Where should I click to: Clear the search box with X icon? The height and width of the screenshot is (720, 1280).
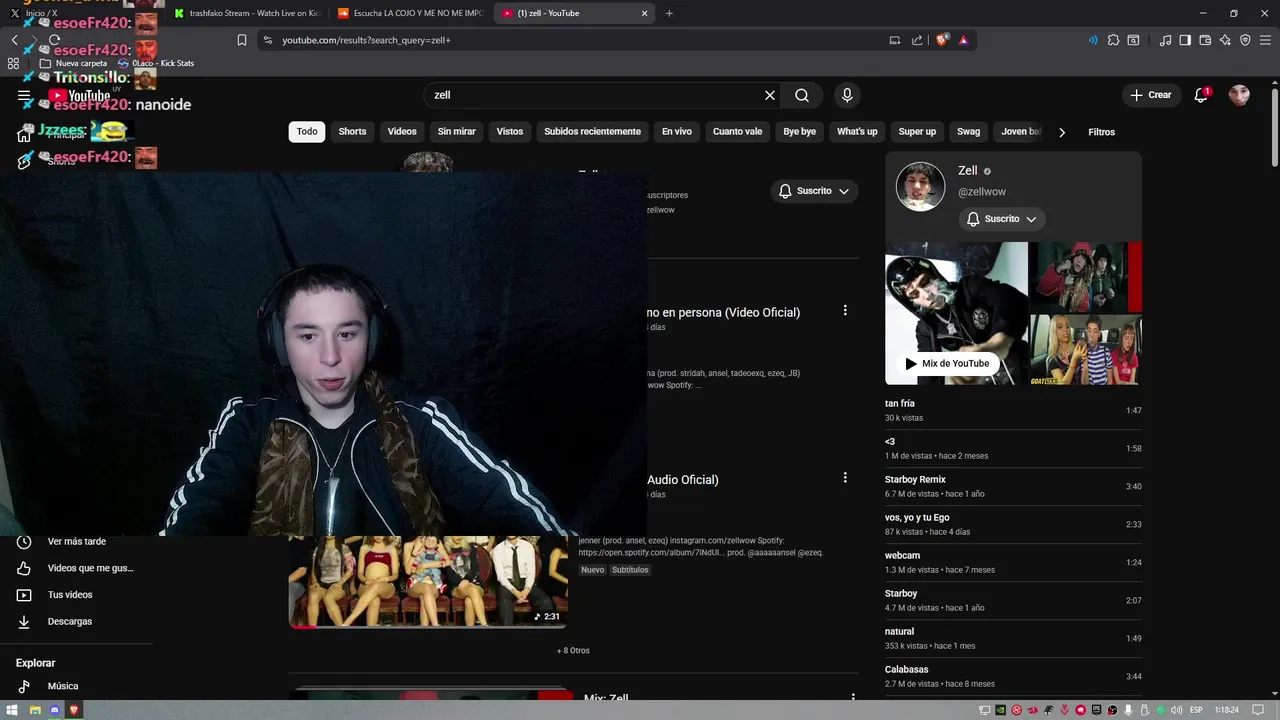[x=770, y=95]
